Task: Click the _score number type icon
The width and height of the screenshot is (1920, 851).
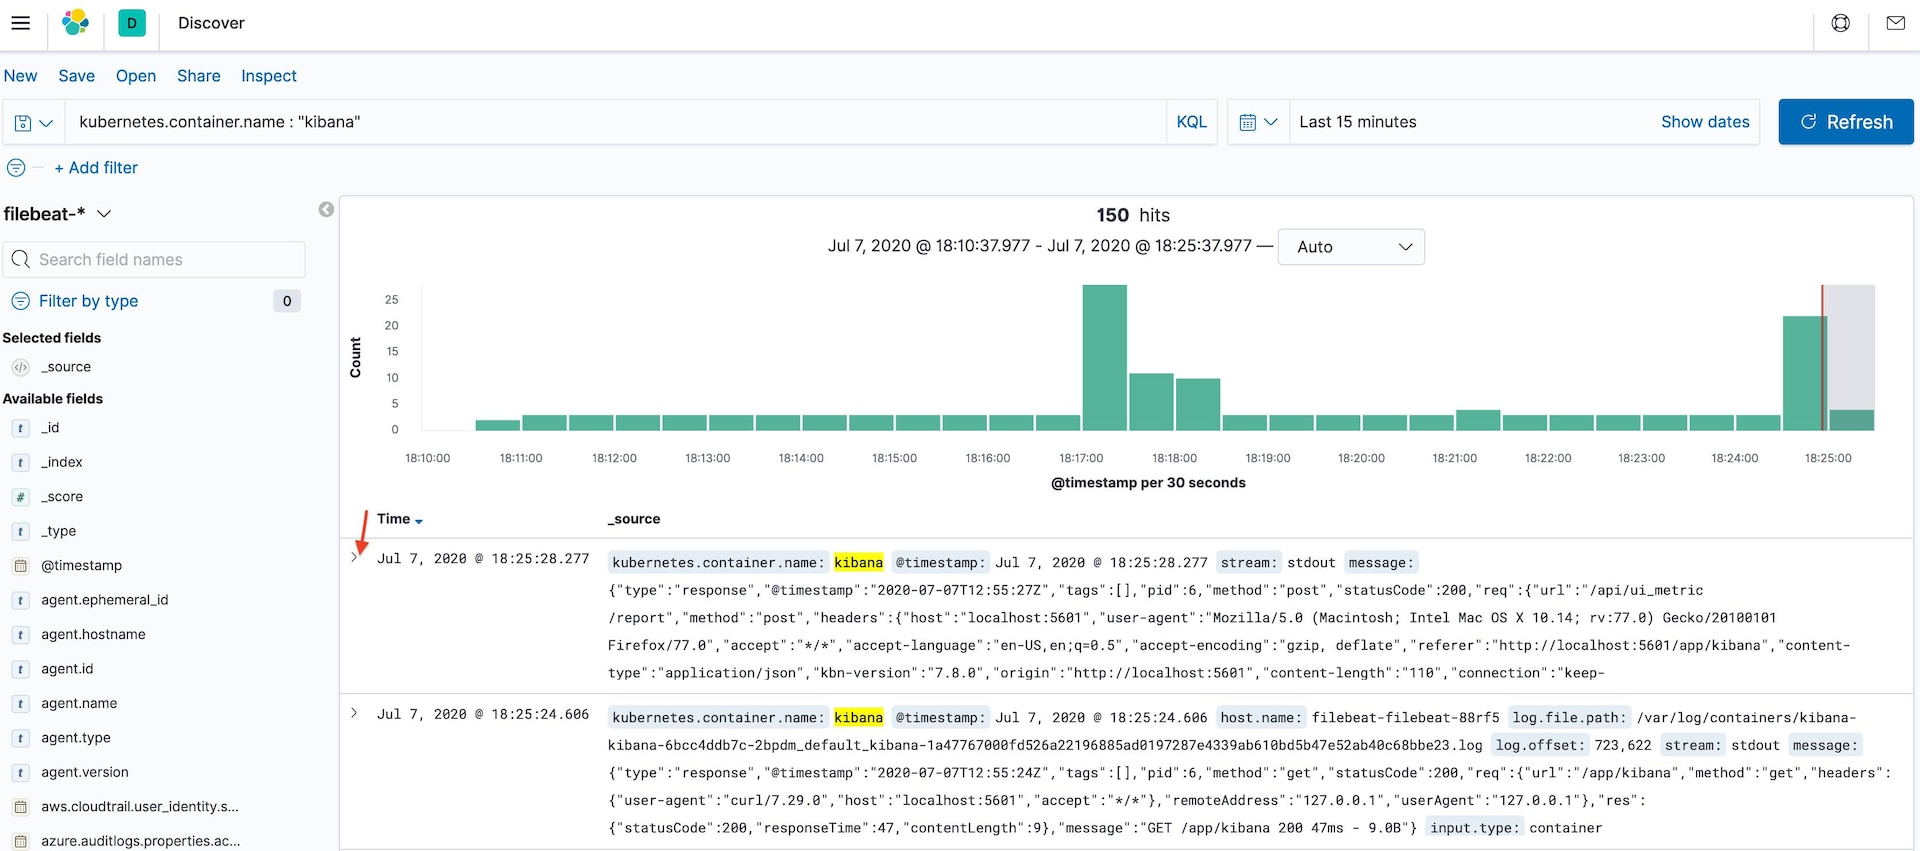Action: [20, 497]
